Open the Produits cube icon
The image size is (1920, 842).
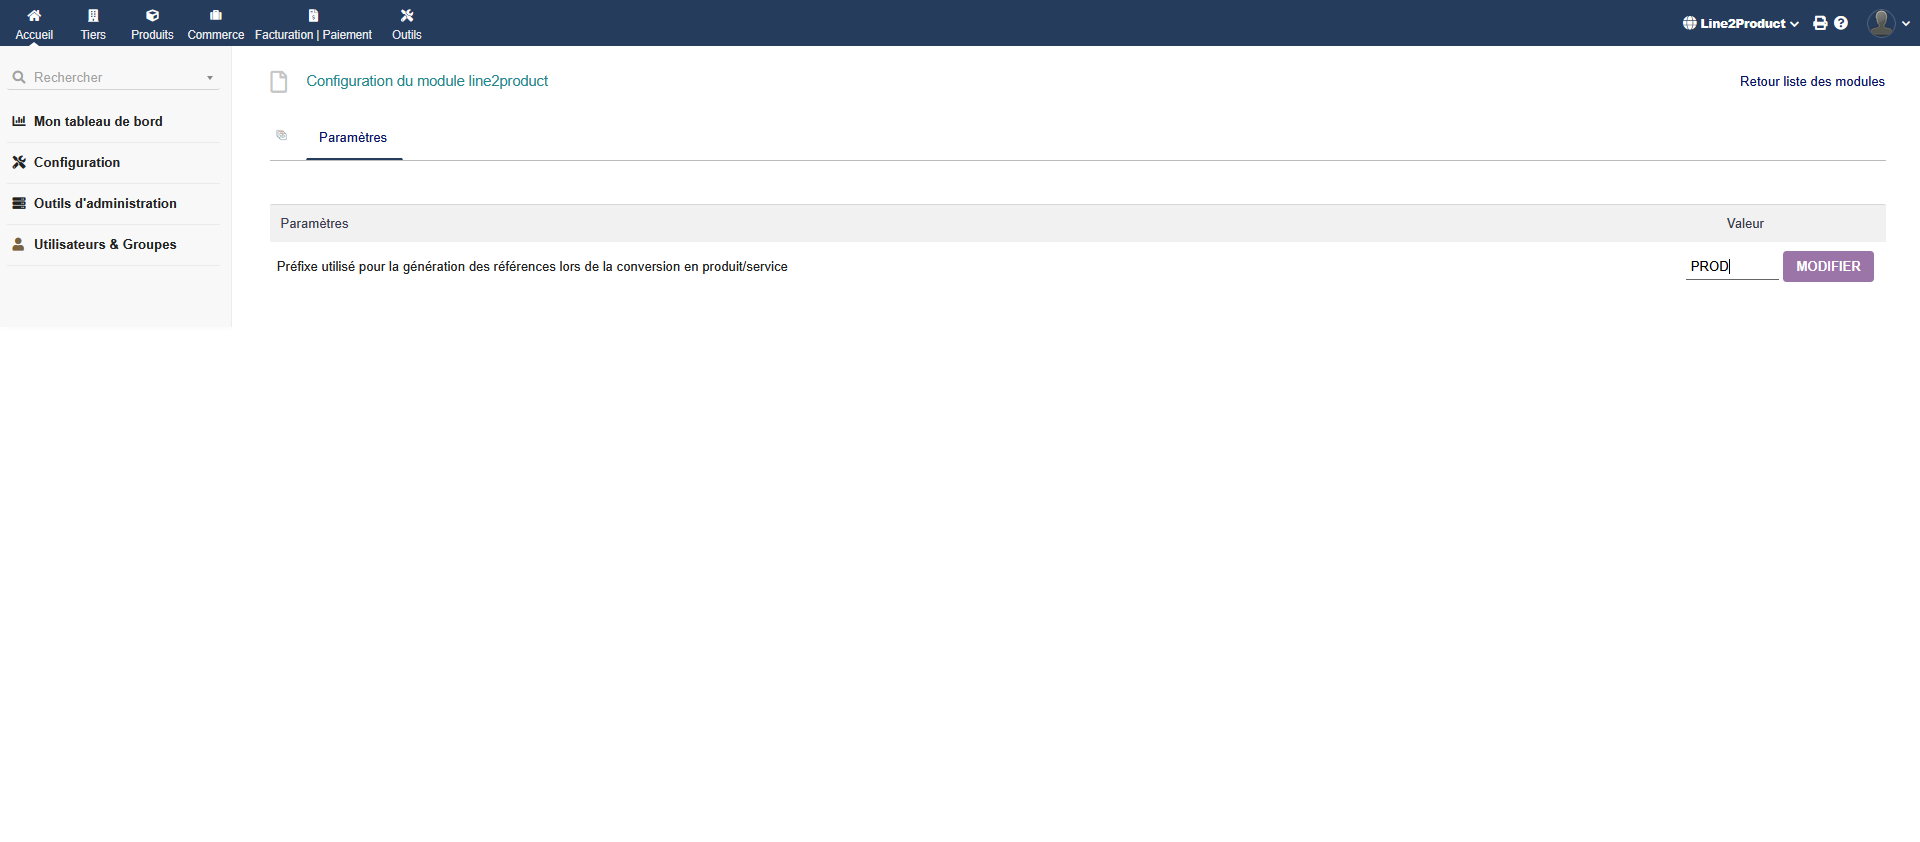click(x=152, y=16)
